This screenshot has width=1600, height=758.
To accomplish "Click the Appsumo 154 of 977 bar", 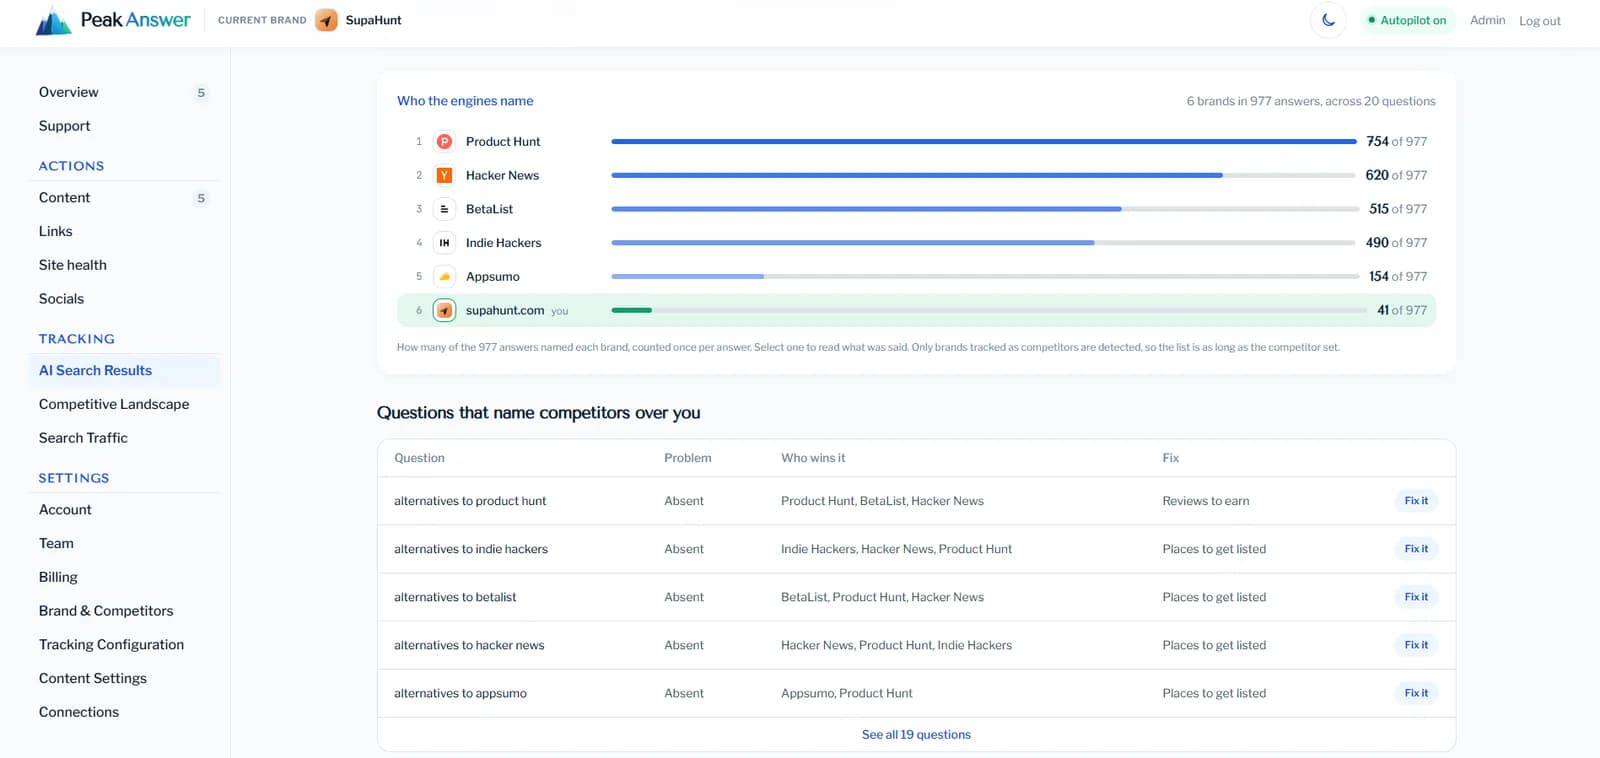I will (984, 276).
